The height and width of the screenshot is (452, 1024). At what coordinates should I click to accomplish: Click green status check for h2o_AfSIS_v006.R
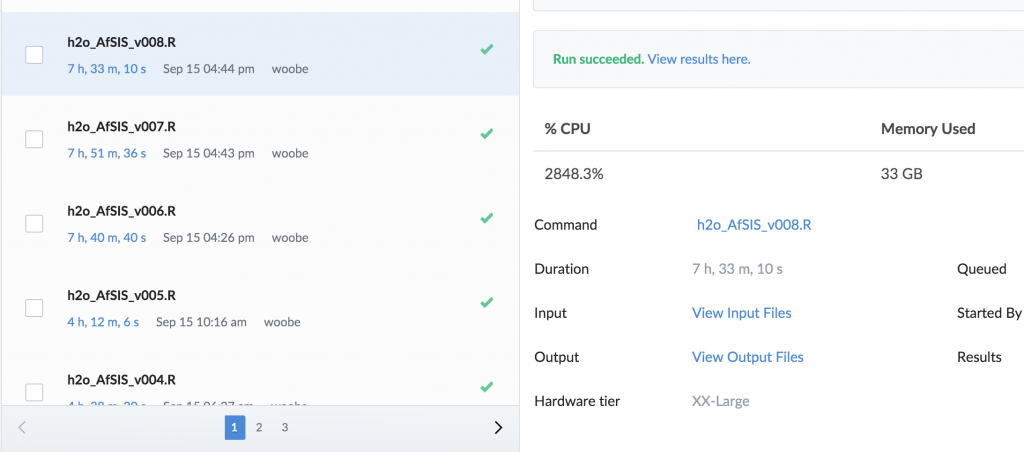487,218
